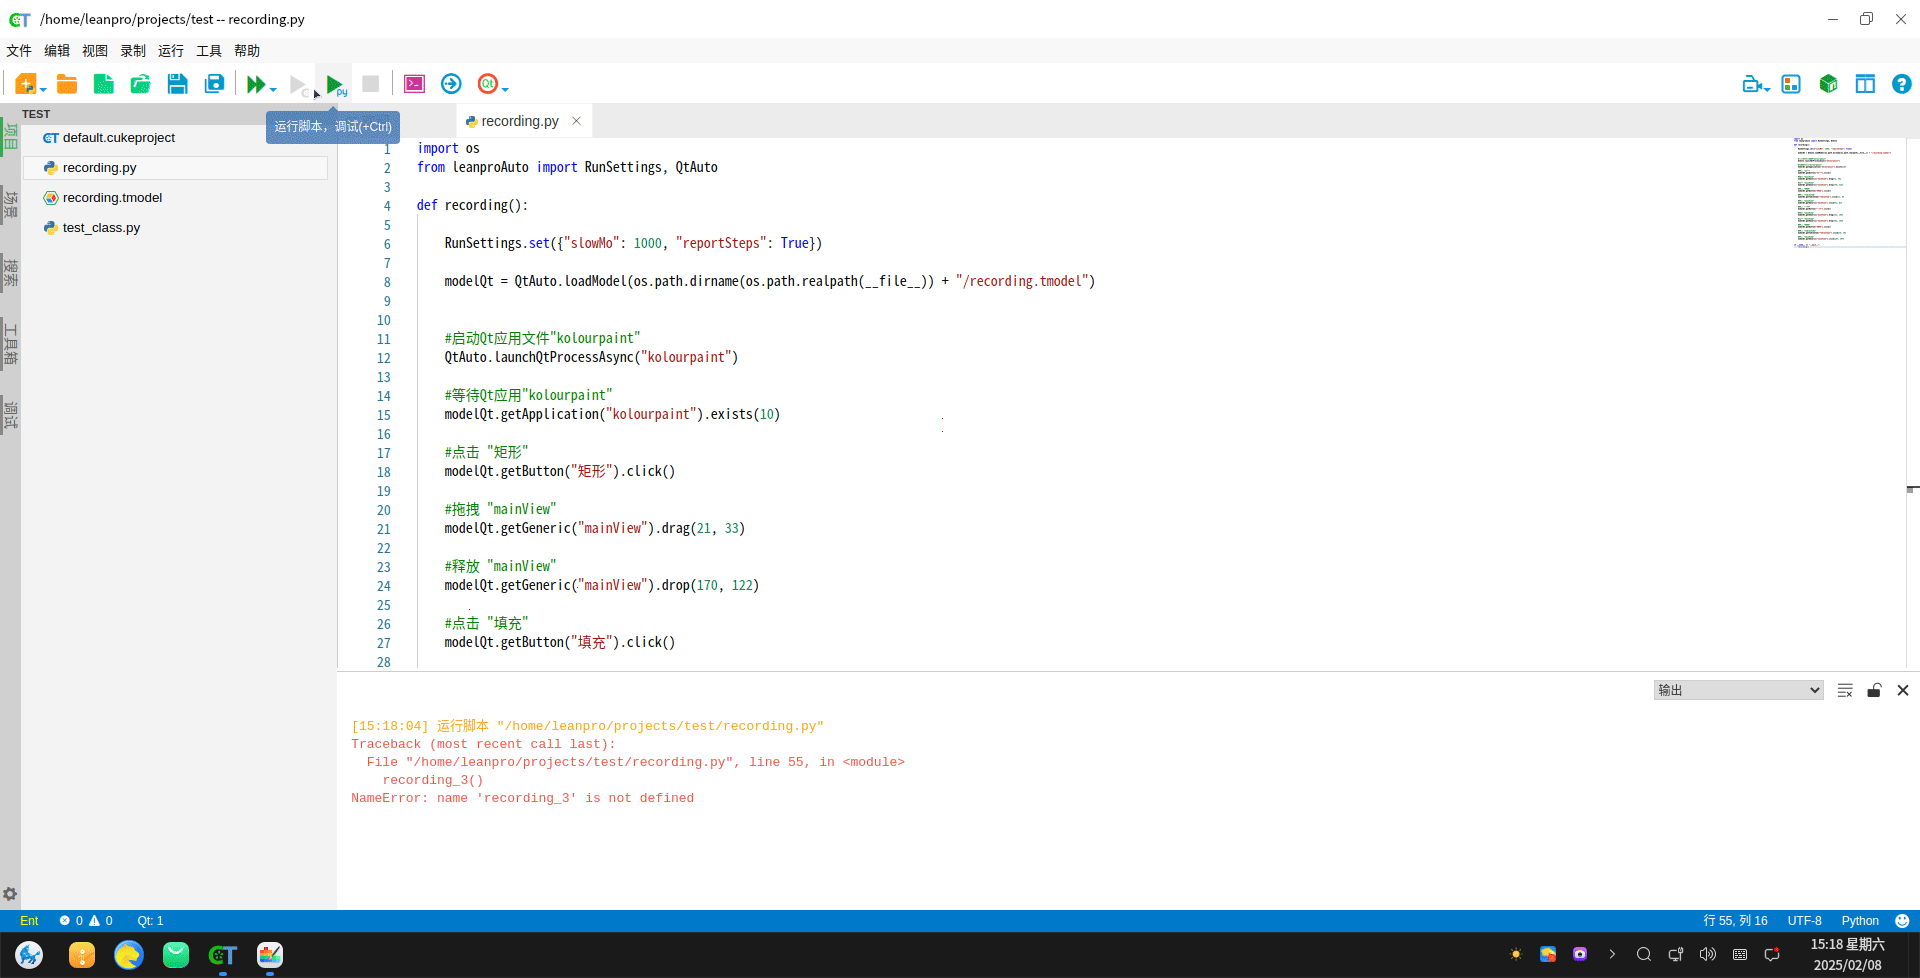1920x978 pixels.
Task: Toggle the output panel scroll lock icon
Action: [x=1874, y=690]
